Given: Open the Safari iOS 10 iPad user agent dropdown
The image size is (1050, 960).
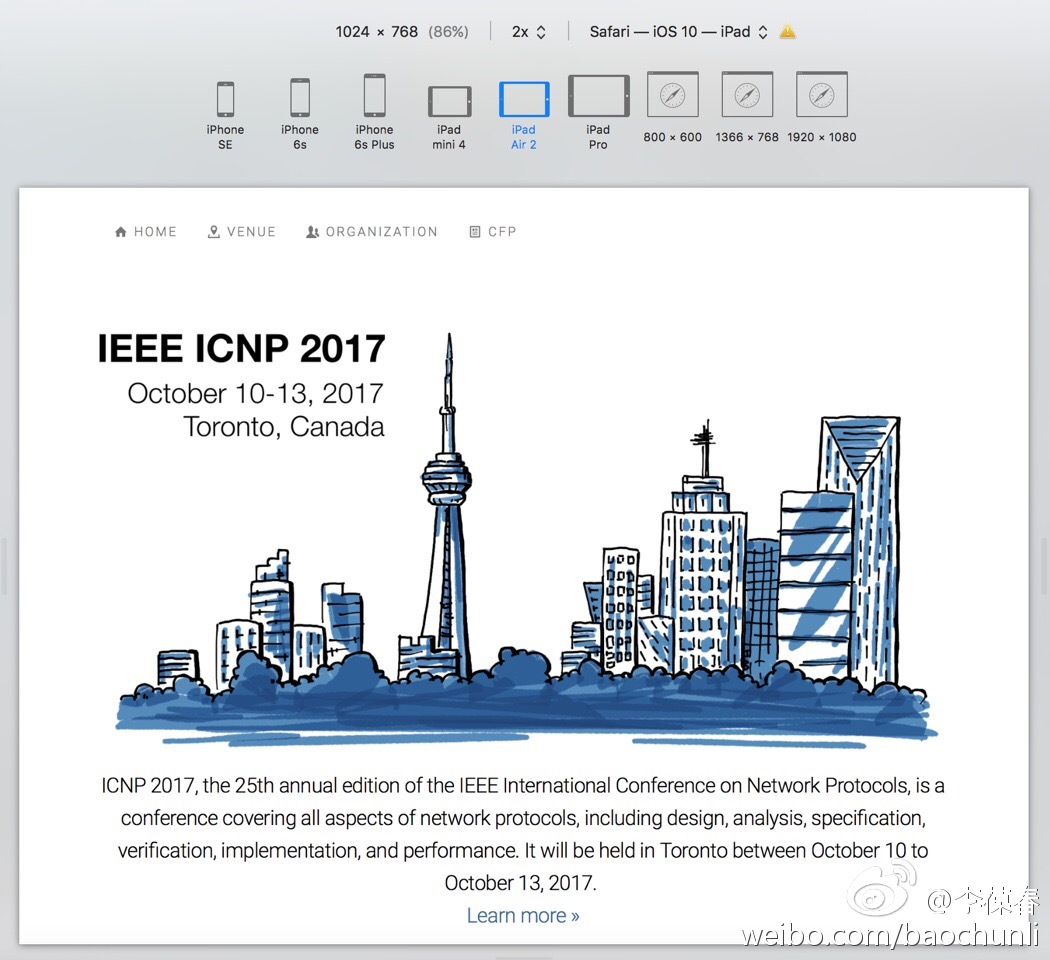Looking at the screenshot, I should pyautogui.click(x=678, y=32).
